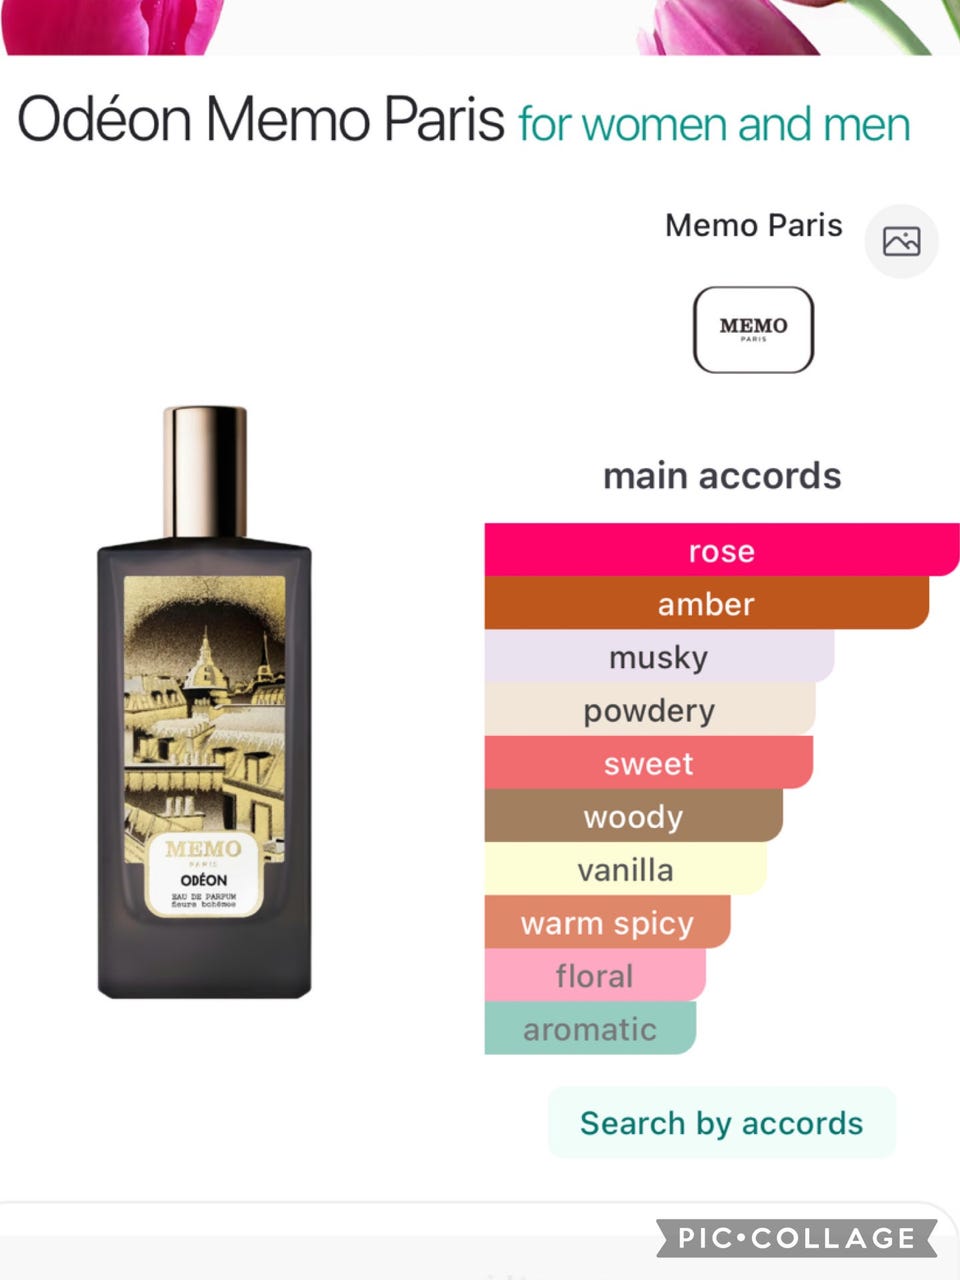This screenshot has height=1280, width=960.
Task: Open the photo gallery image icon
Action: click(x=901, y=241)
